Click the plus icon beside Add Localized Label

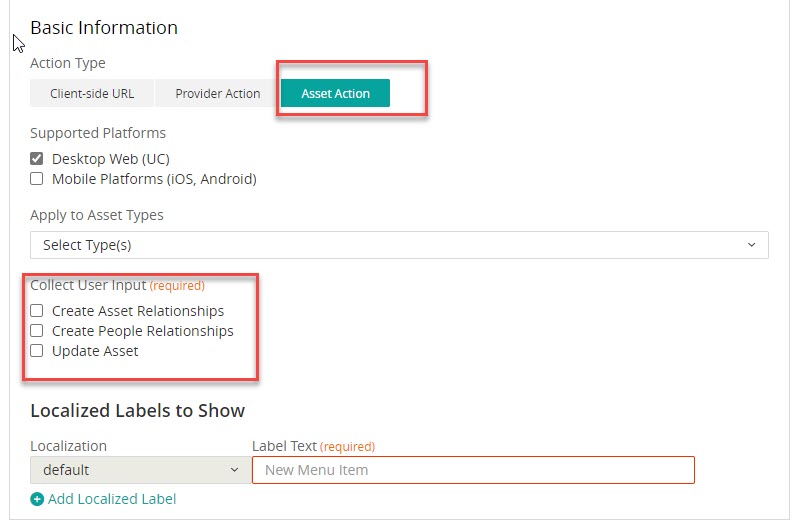click(37, 499)
